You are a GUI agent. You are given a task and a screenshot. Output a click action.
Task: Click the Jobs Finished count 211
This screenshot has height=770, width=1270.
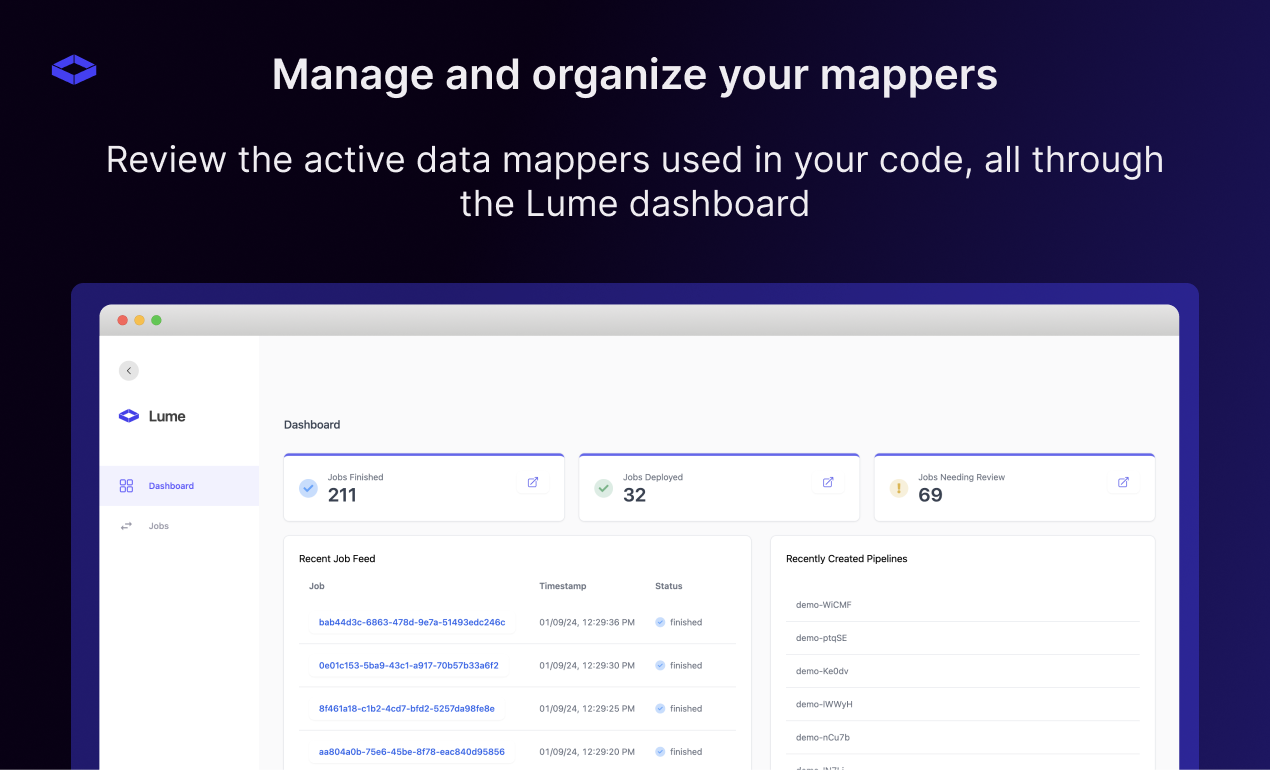(342, 495)
